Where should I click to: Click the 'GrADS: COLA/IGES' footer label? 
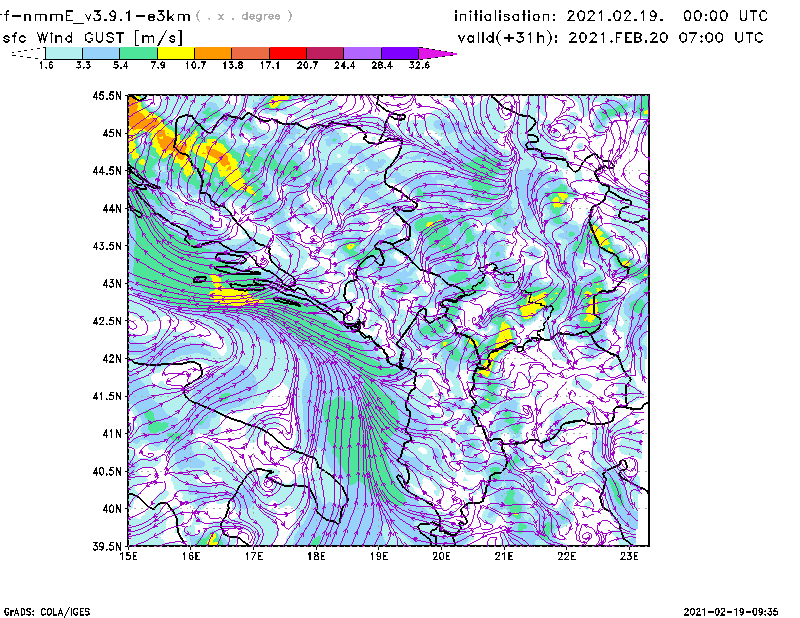pyautogui.click(x=47, y=612)
